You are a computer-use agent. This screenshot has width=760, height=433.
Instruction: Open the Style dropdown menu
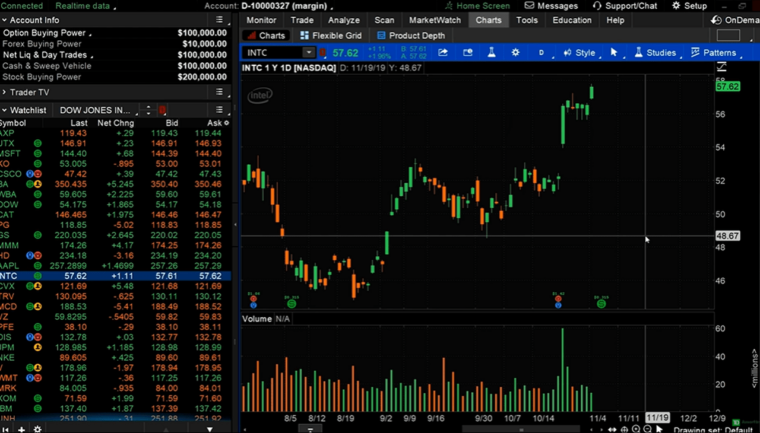pos(579,53)
